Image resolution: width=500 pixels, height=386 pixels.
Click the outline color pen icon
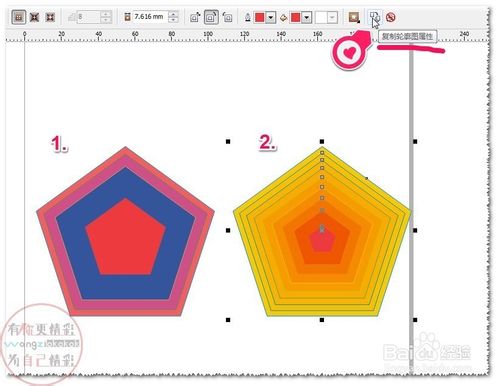point(248,17)
